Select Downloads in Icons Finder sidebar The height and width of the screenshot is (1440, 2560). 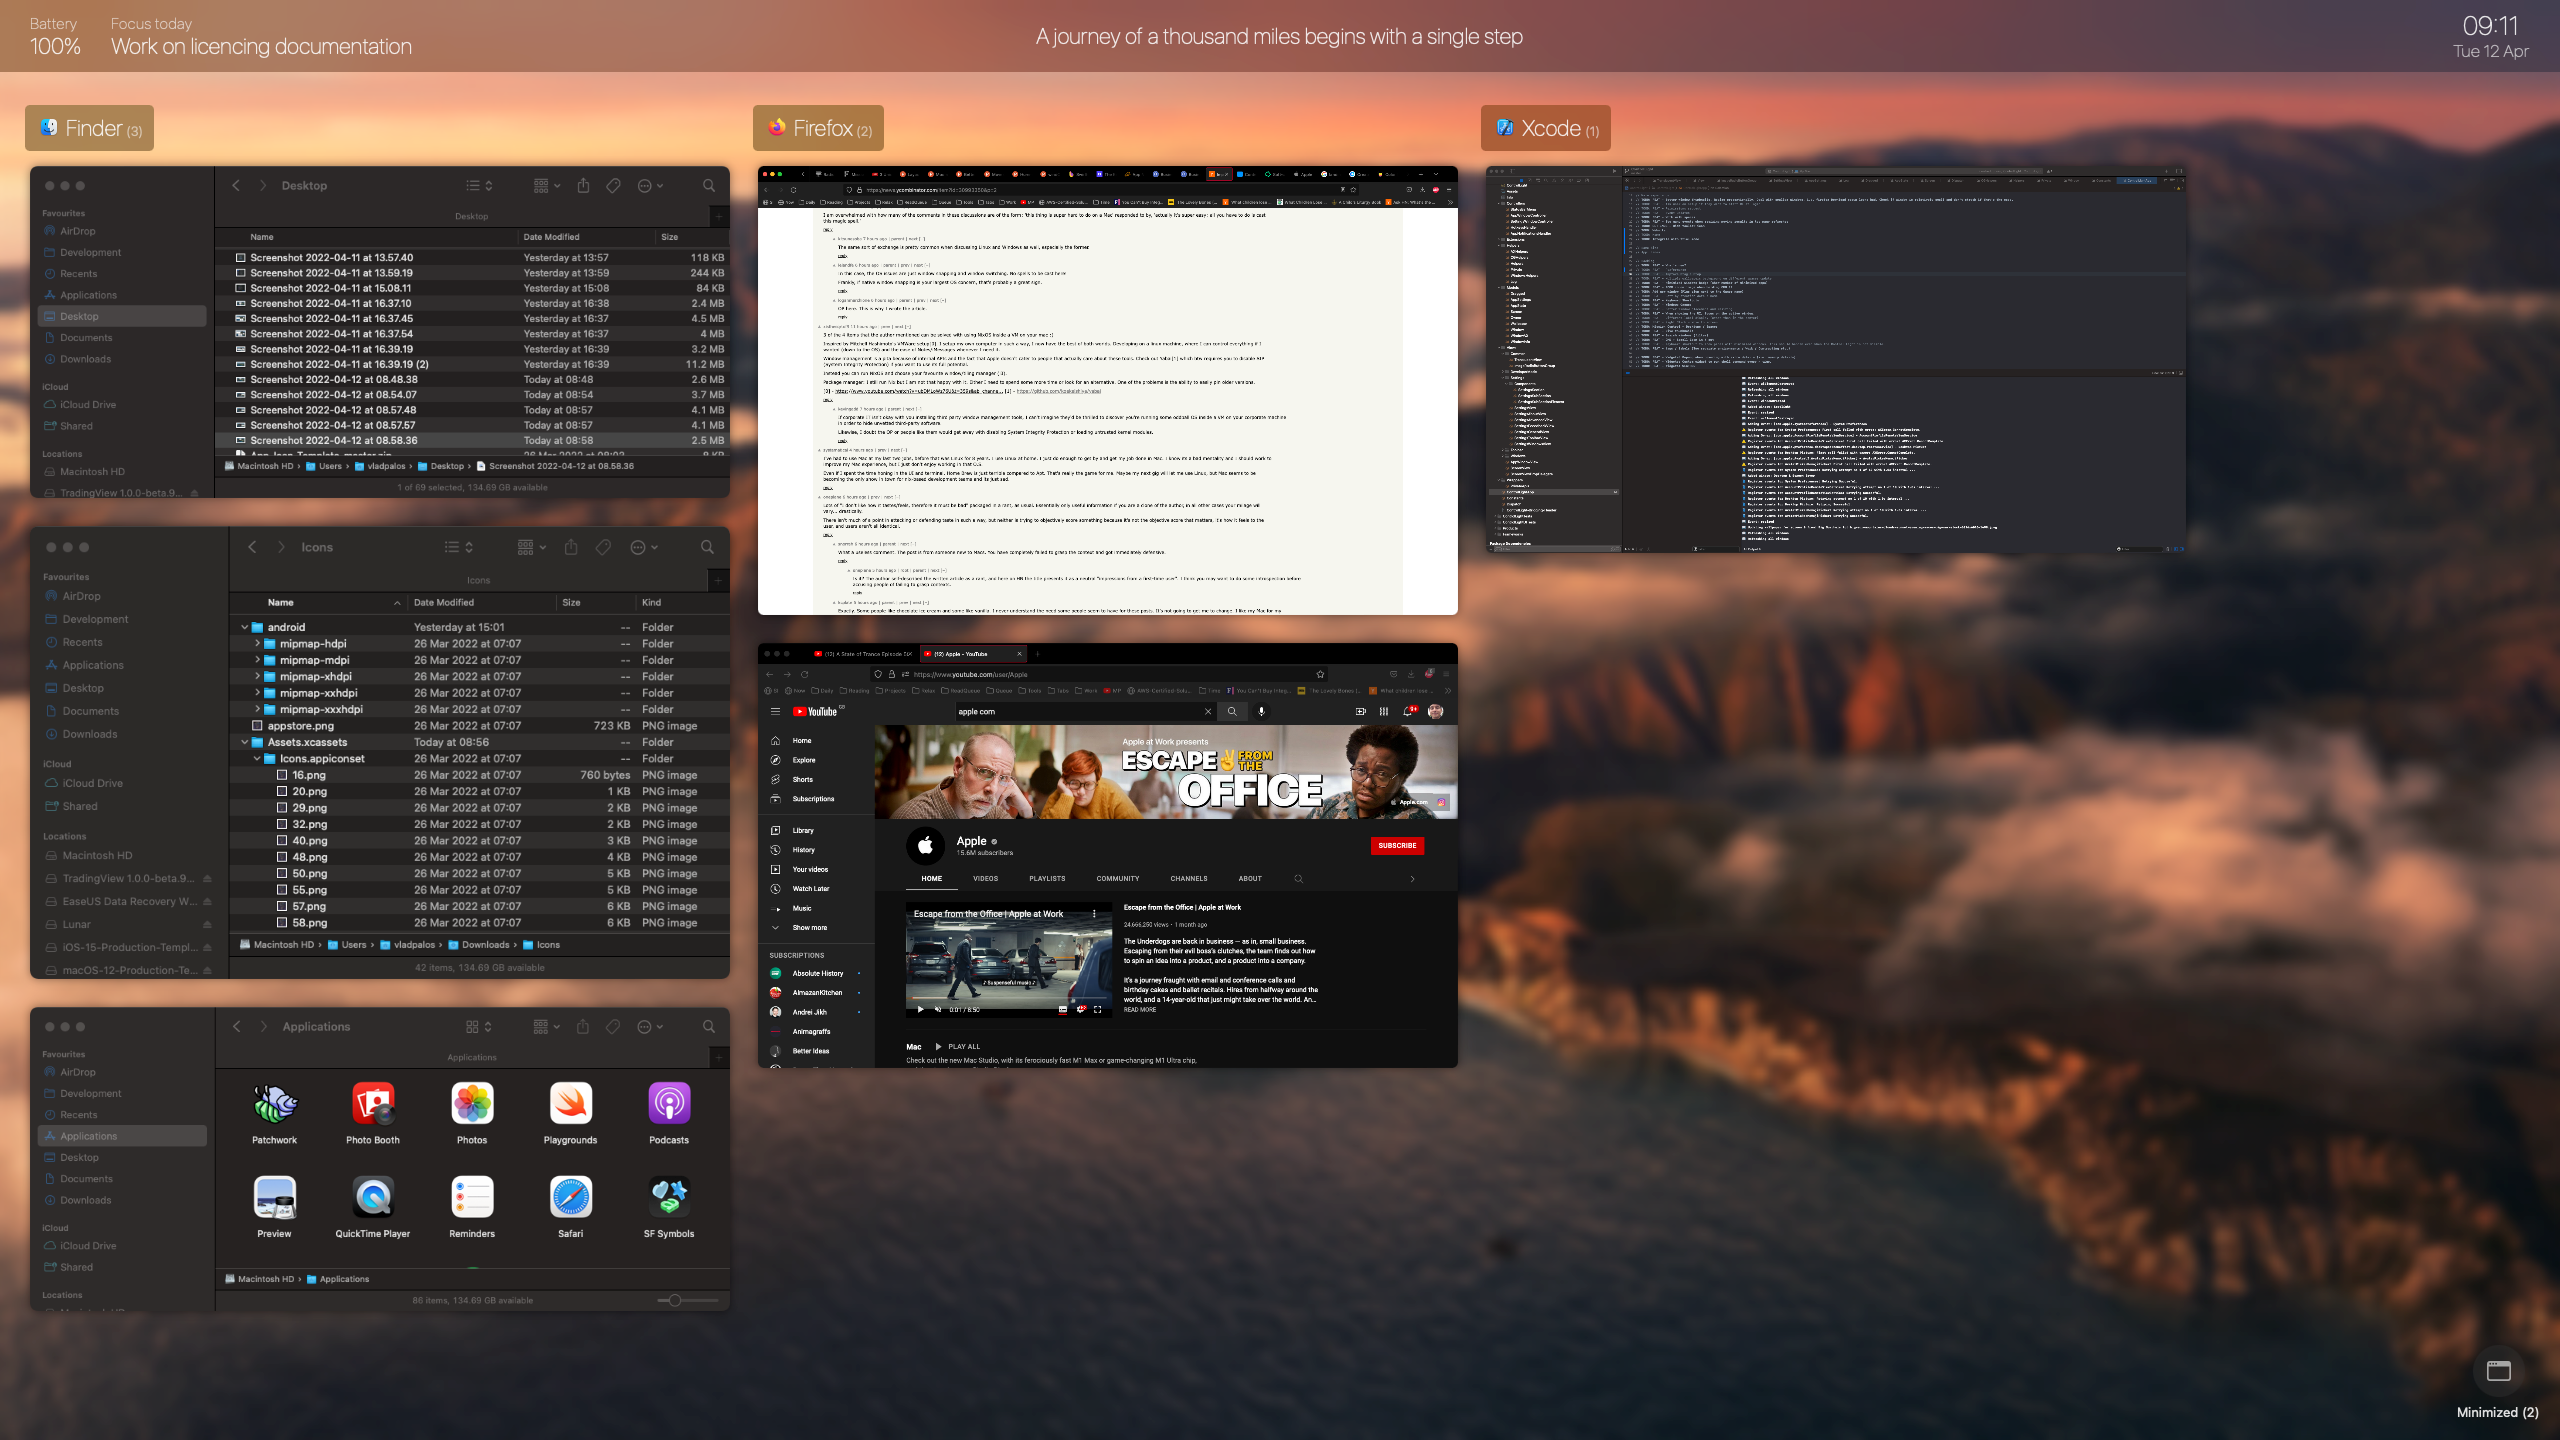tap(88, 734)
